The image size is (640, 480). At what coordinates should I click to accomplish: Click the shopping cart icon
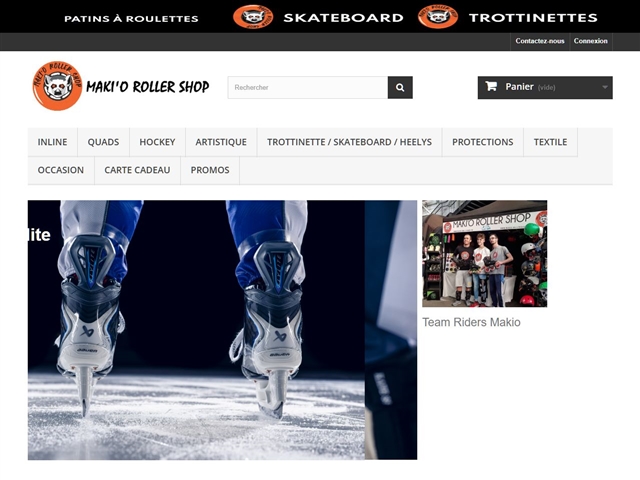coord(491,86)
